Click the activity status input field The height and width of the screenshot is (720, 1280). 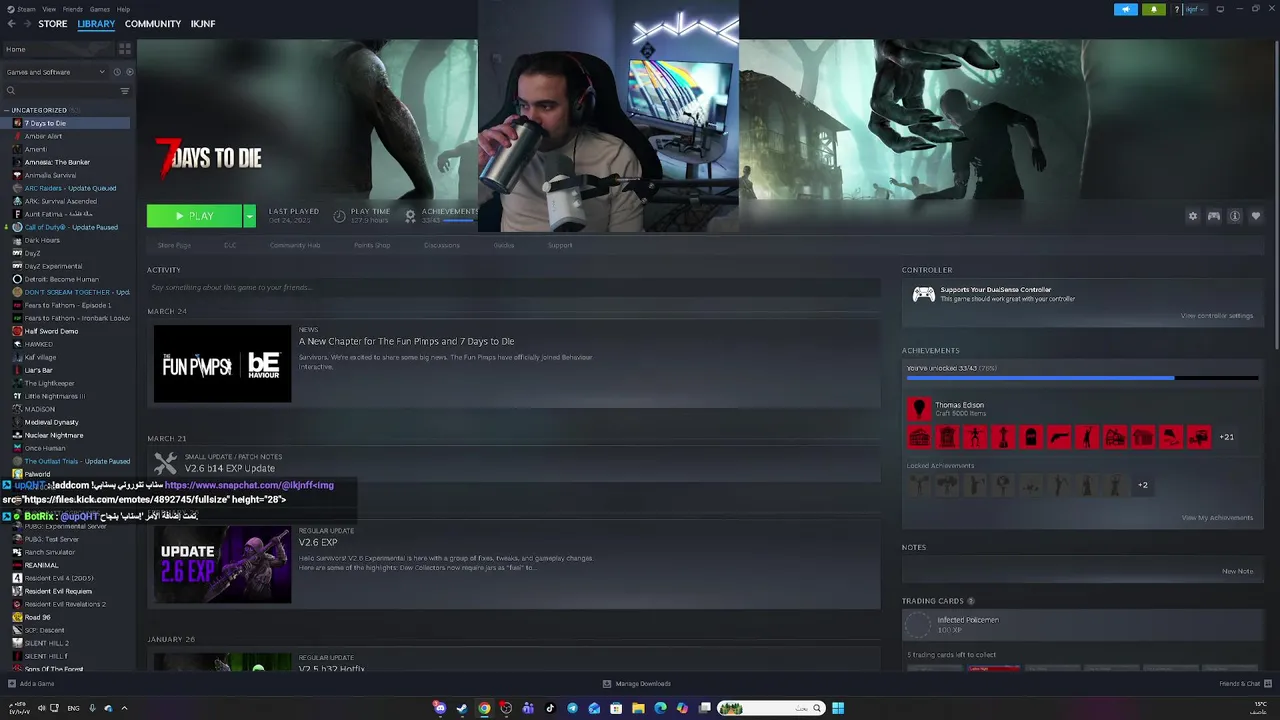click(x=513, y=288)
